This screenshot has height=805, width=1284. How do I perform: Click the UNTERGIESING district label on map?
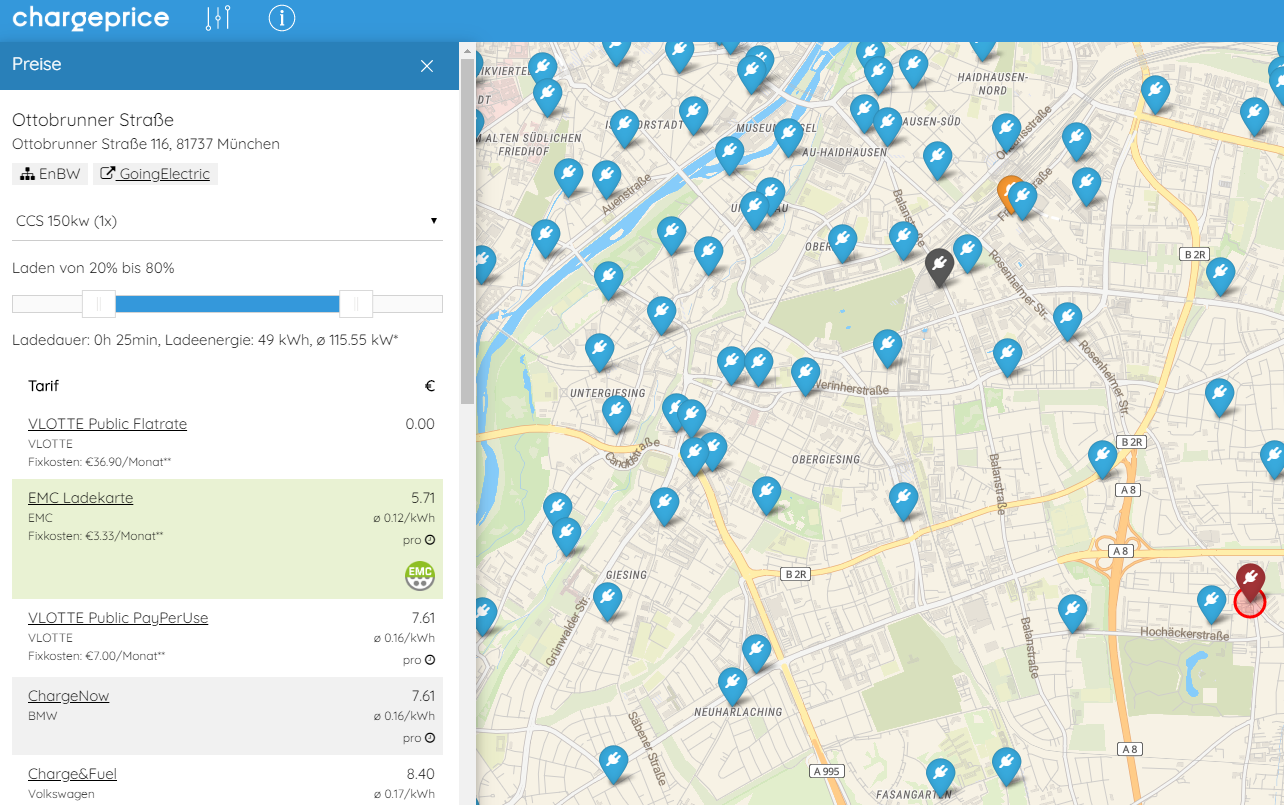click(608, 393)
